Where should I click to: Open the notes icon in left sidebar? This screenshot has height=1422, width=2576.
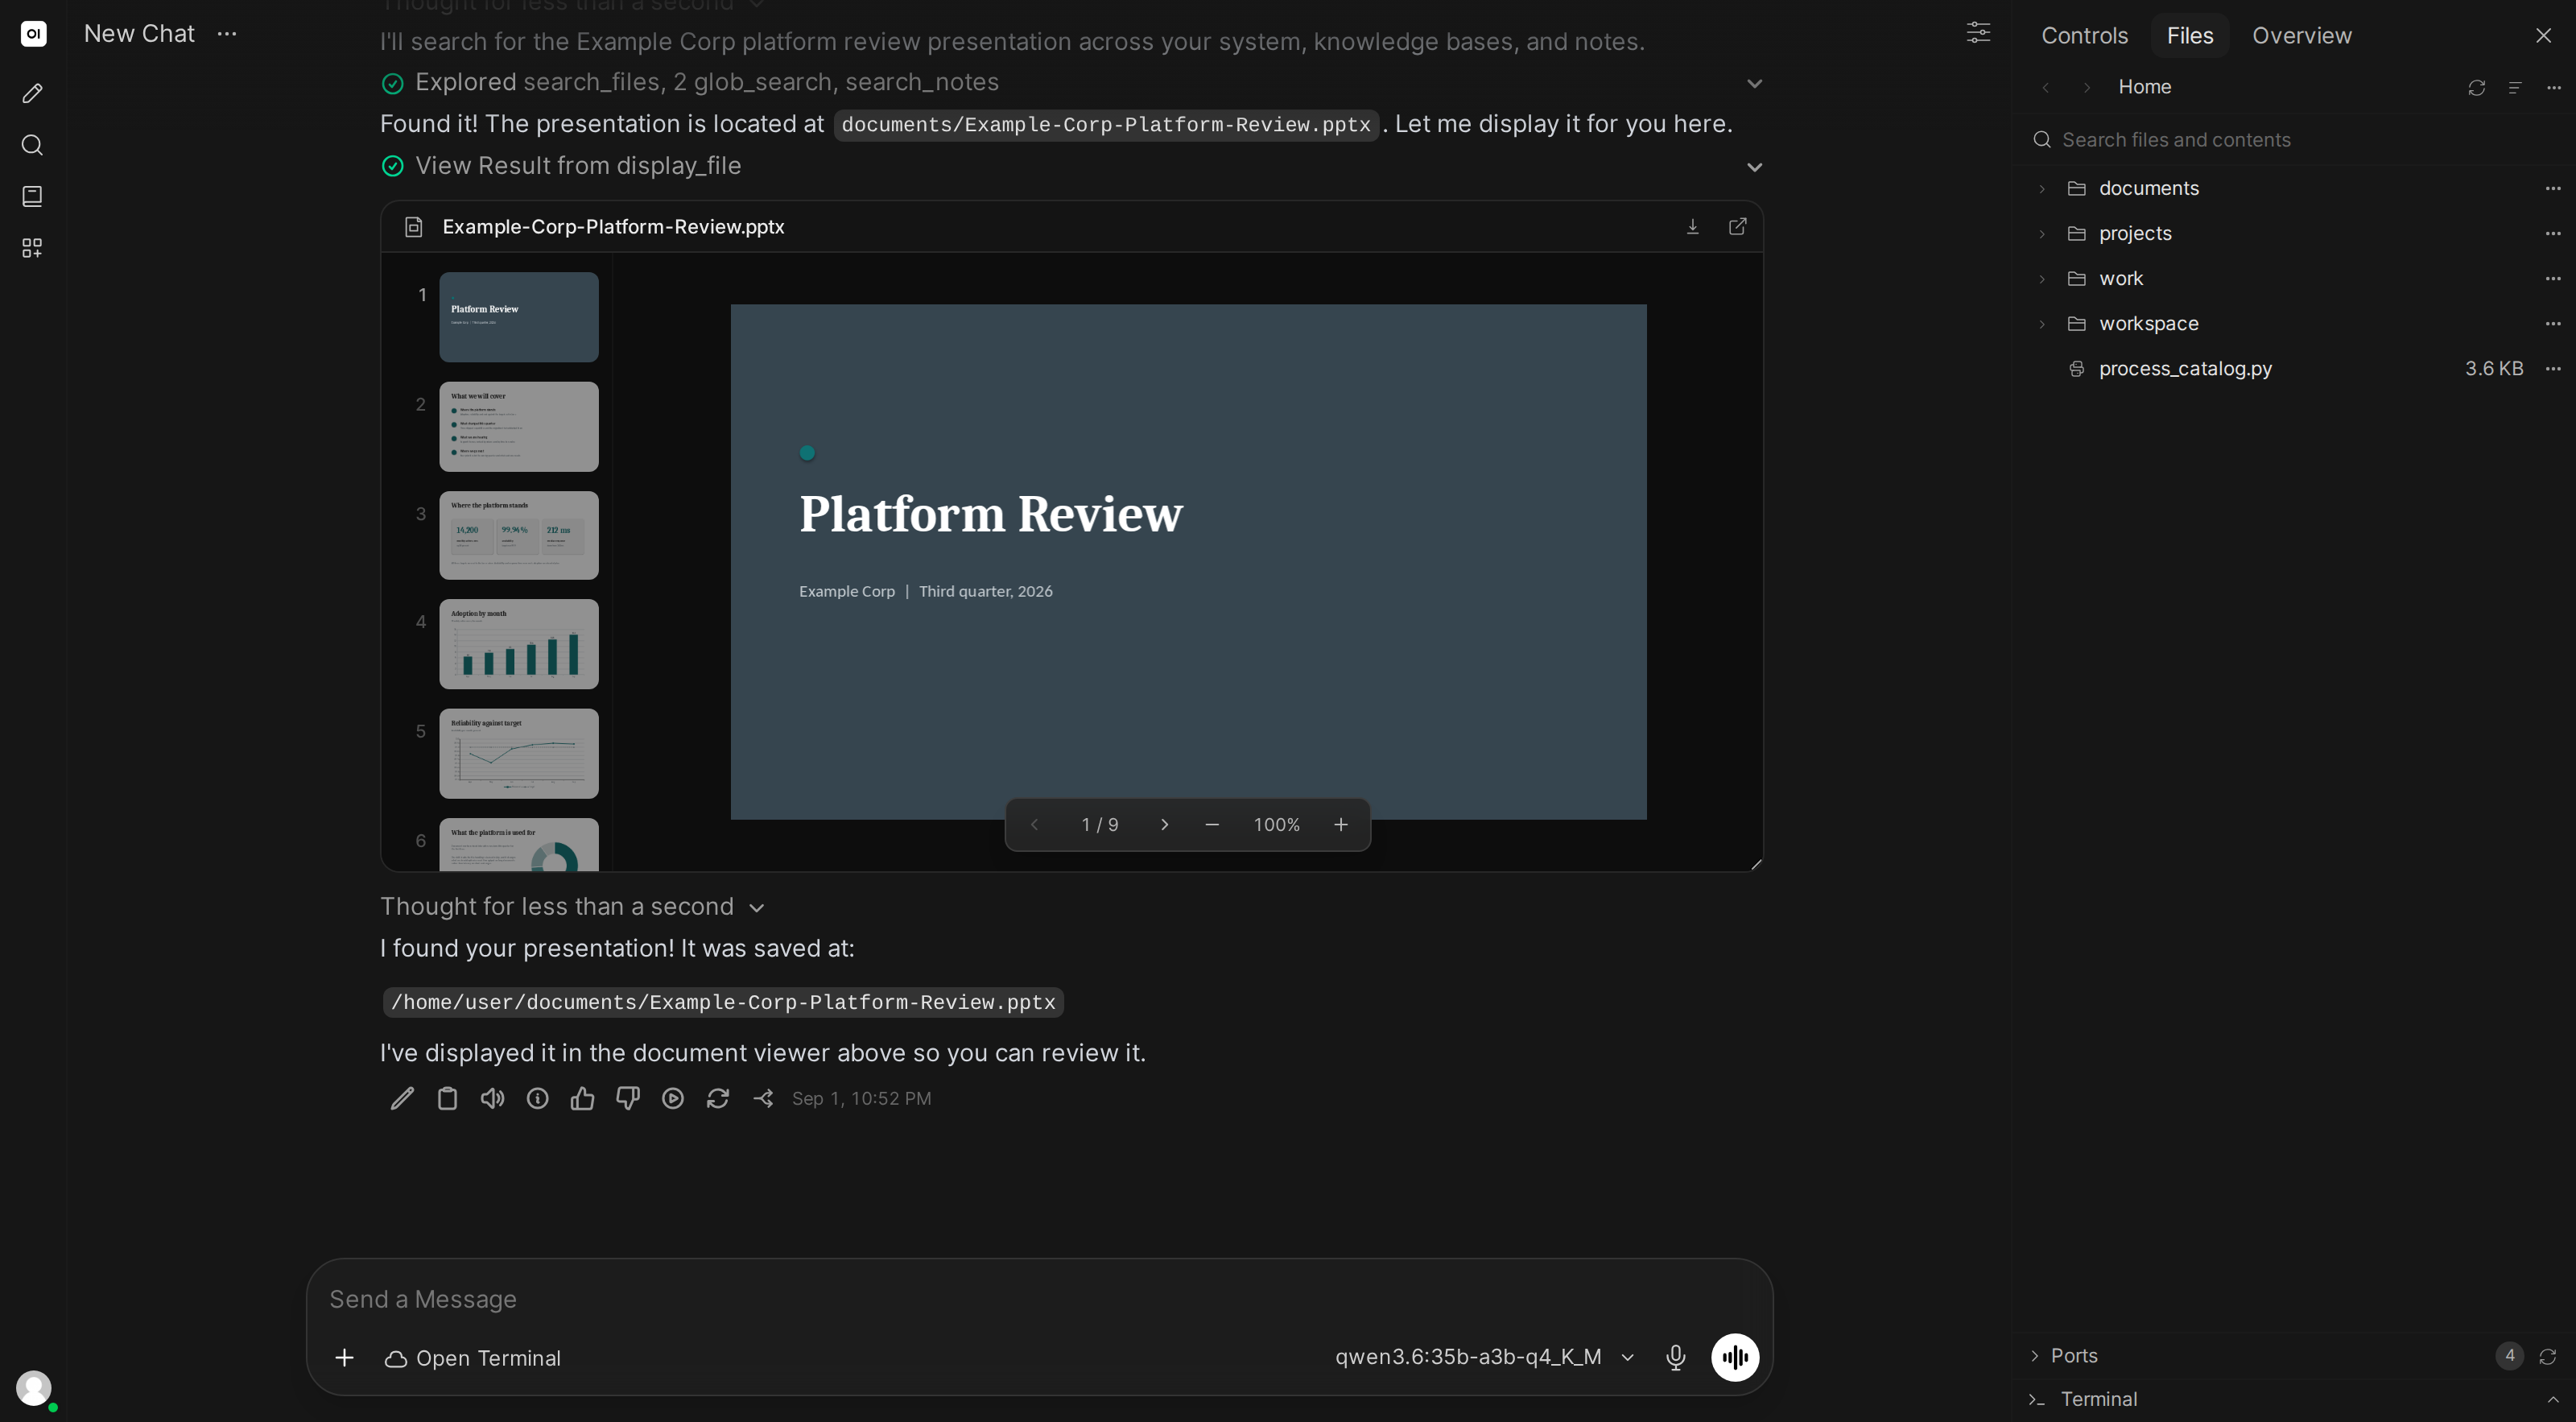(x=32, y=196)
